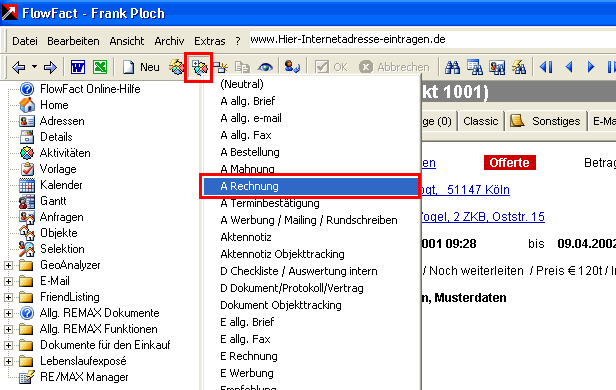Expand the GeoAnalyzer folder
616x390 pixels.
tap(8, 265)
